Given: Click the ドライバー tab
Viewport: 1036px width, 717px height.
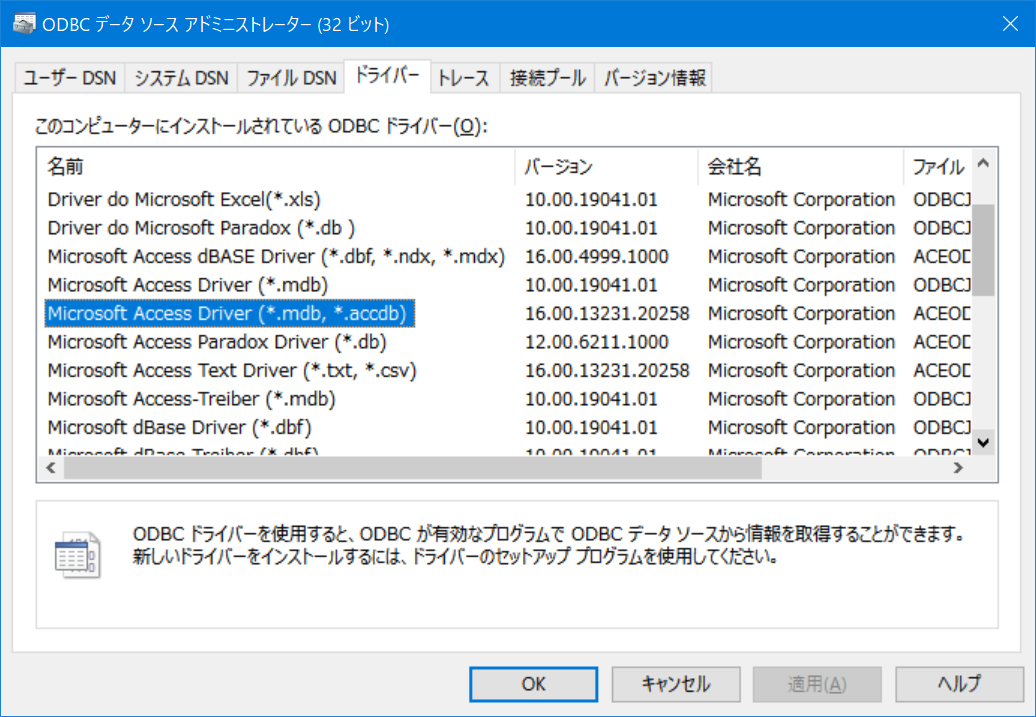Looking at the screenshot, I should point(387,76).
